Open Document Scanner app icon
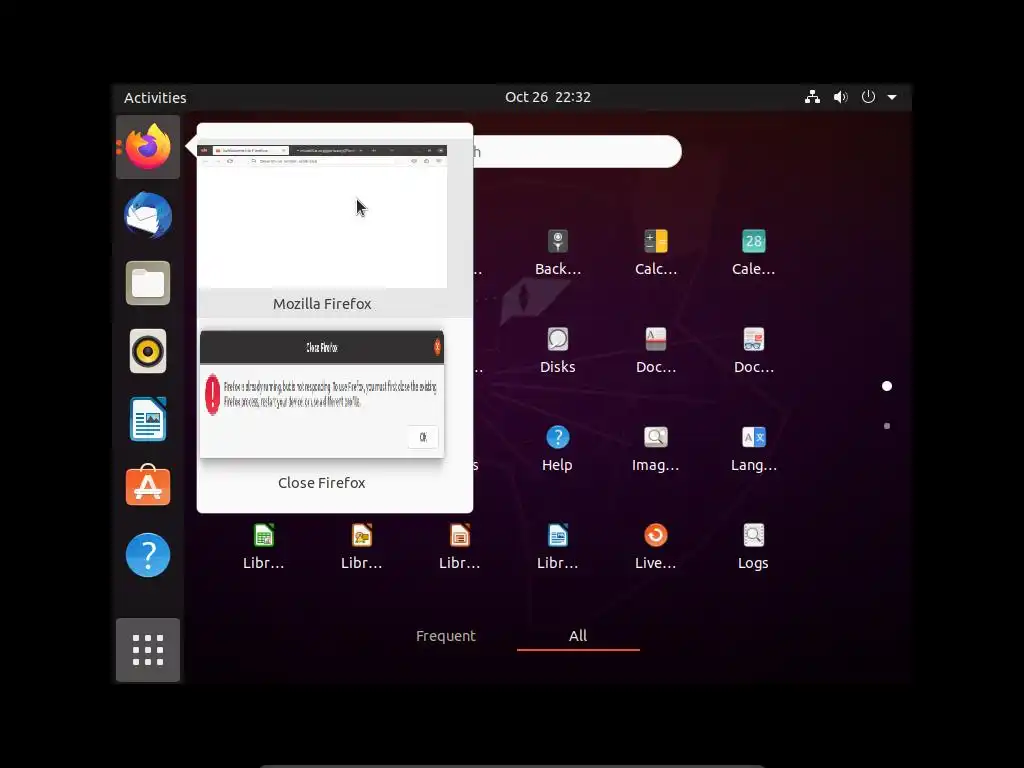 point(656,350)
